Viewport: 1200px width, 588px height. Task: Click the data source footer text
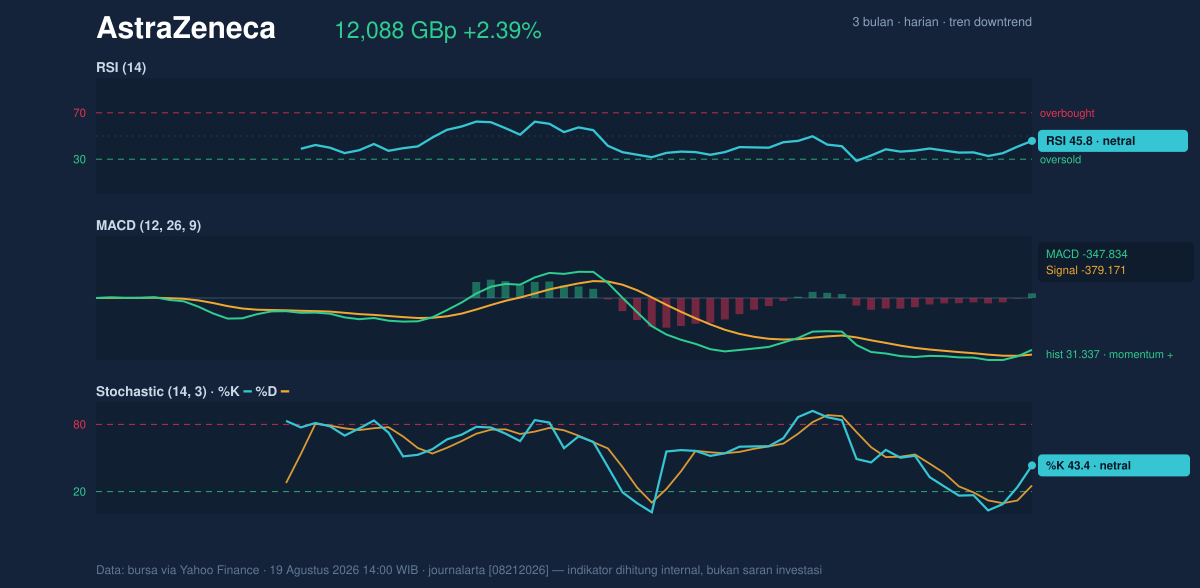click(x=459, y=570)
